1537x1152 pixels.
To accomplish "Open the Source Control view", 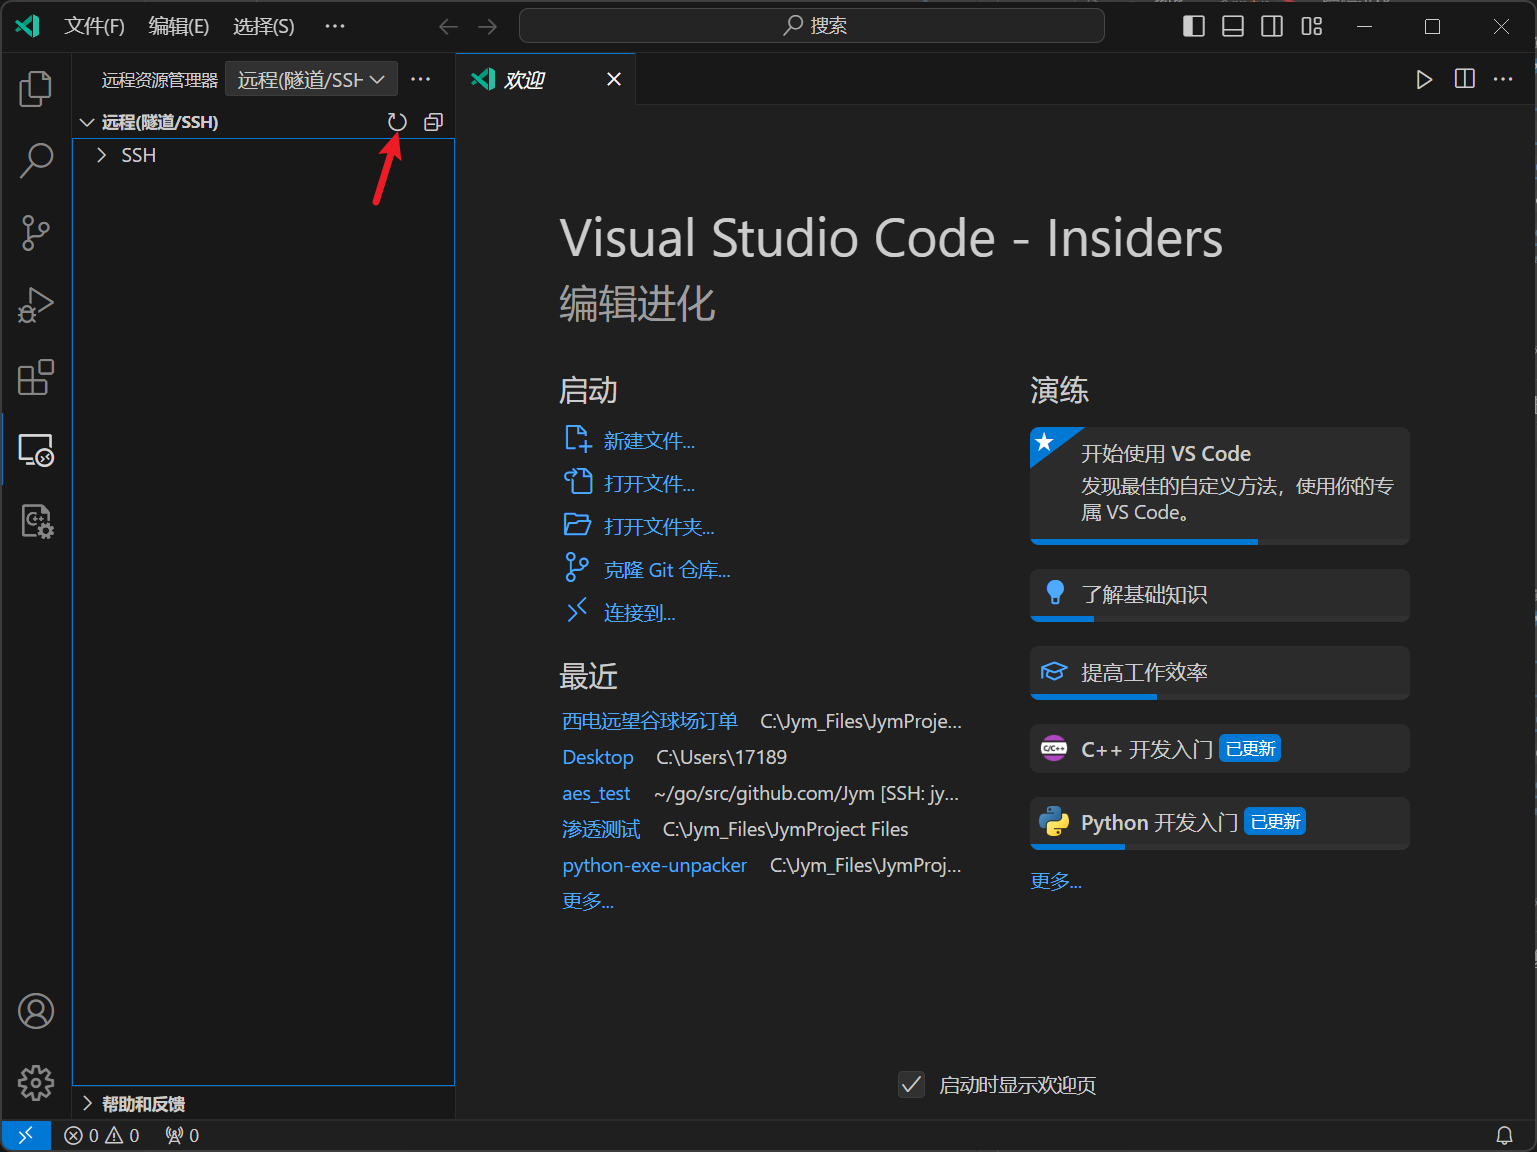I will [x=36, y=233].
